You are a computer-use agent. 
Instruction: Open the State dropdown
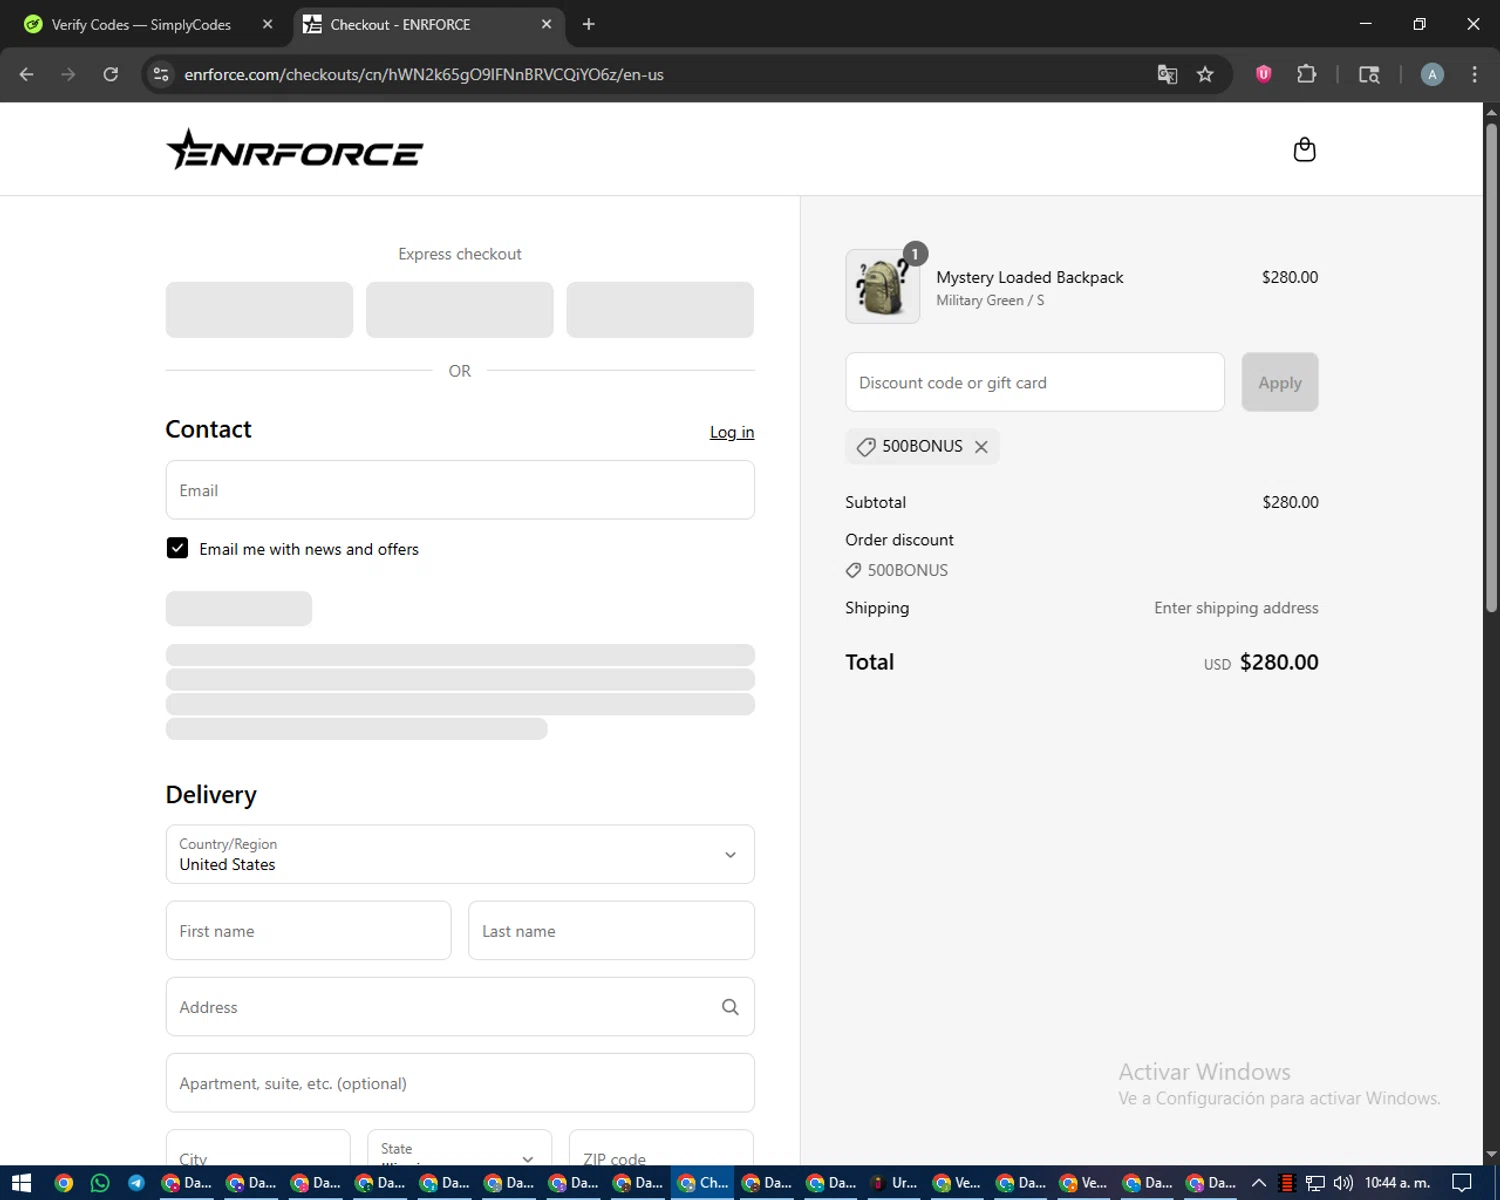coord(459,1148)
